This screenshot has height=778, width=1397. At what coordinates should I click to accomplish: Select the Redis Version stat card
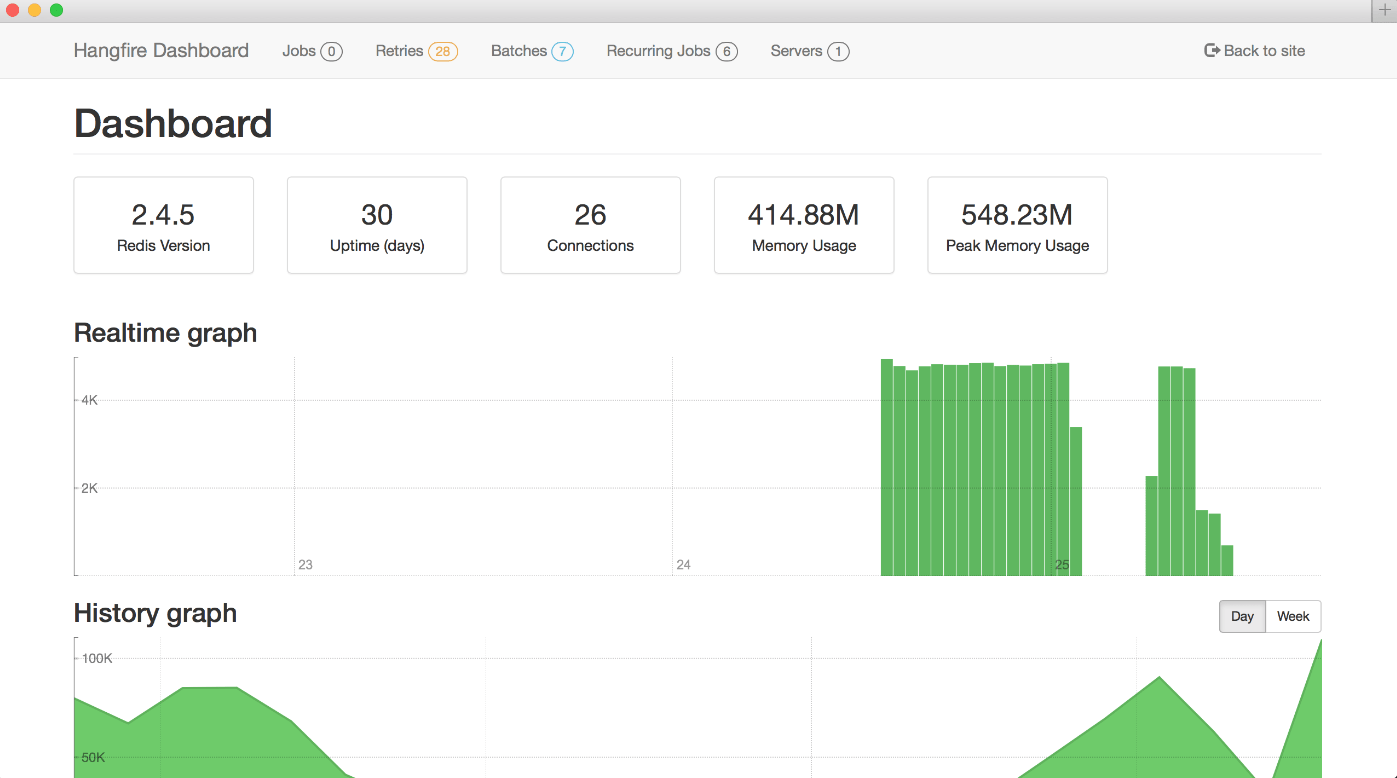coord(163,225)
